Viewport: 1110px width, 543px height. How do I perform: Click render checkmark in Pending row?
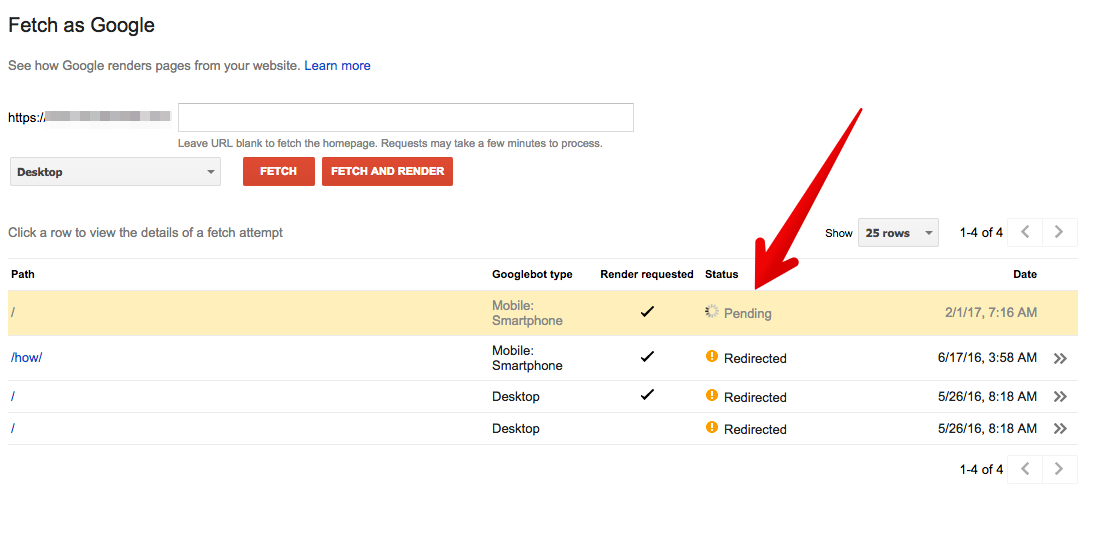click(x=646, y=311)
